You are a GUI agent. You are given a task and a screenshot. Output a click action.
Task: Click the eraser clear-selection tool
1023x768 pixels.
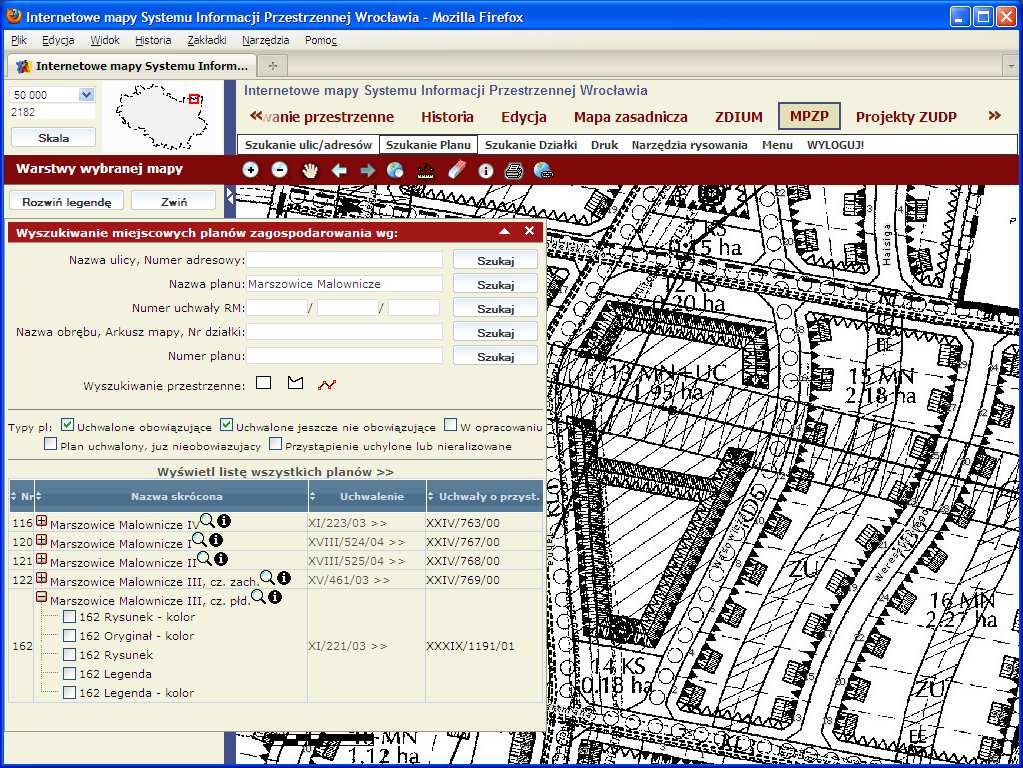pyautogui.click(x=457, y=170)
